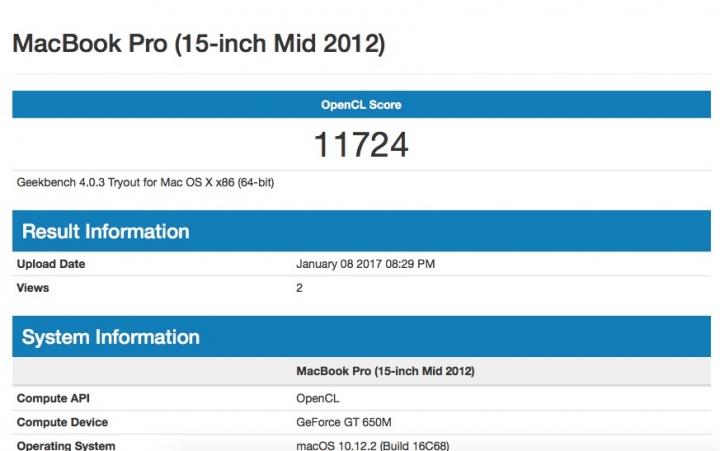Image resolution: width=720 pixels, height=451 pixels.
Task: Select the Views count 2
Action: tap(299, 288)
